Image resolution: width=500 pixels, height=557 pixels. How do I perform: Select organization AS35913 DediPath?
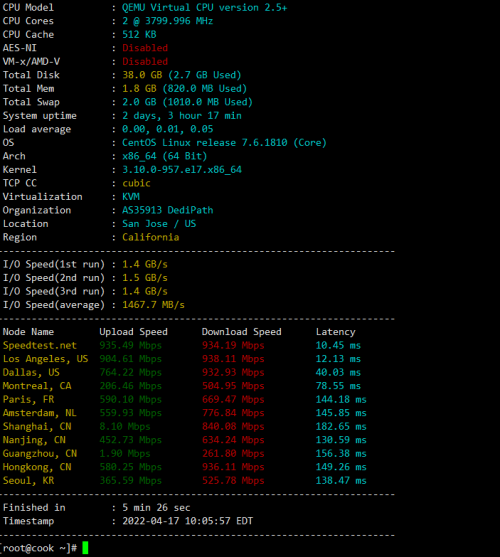[167, 210]
